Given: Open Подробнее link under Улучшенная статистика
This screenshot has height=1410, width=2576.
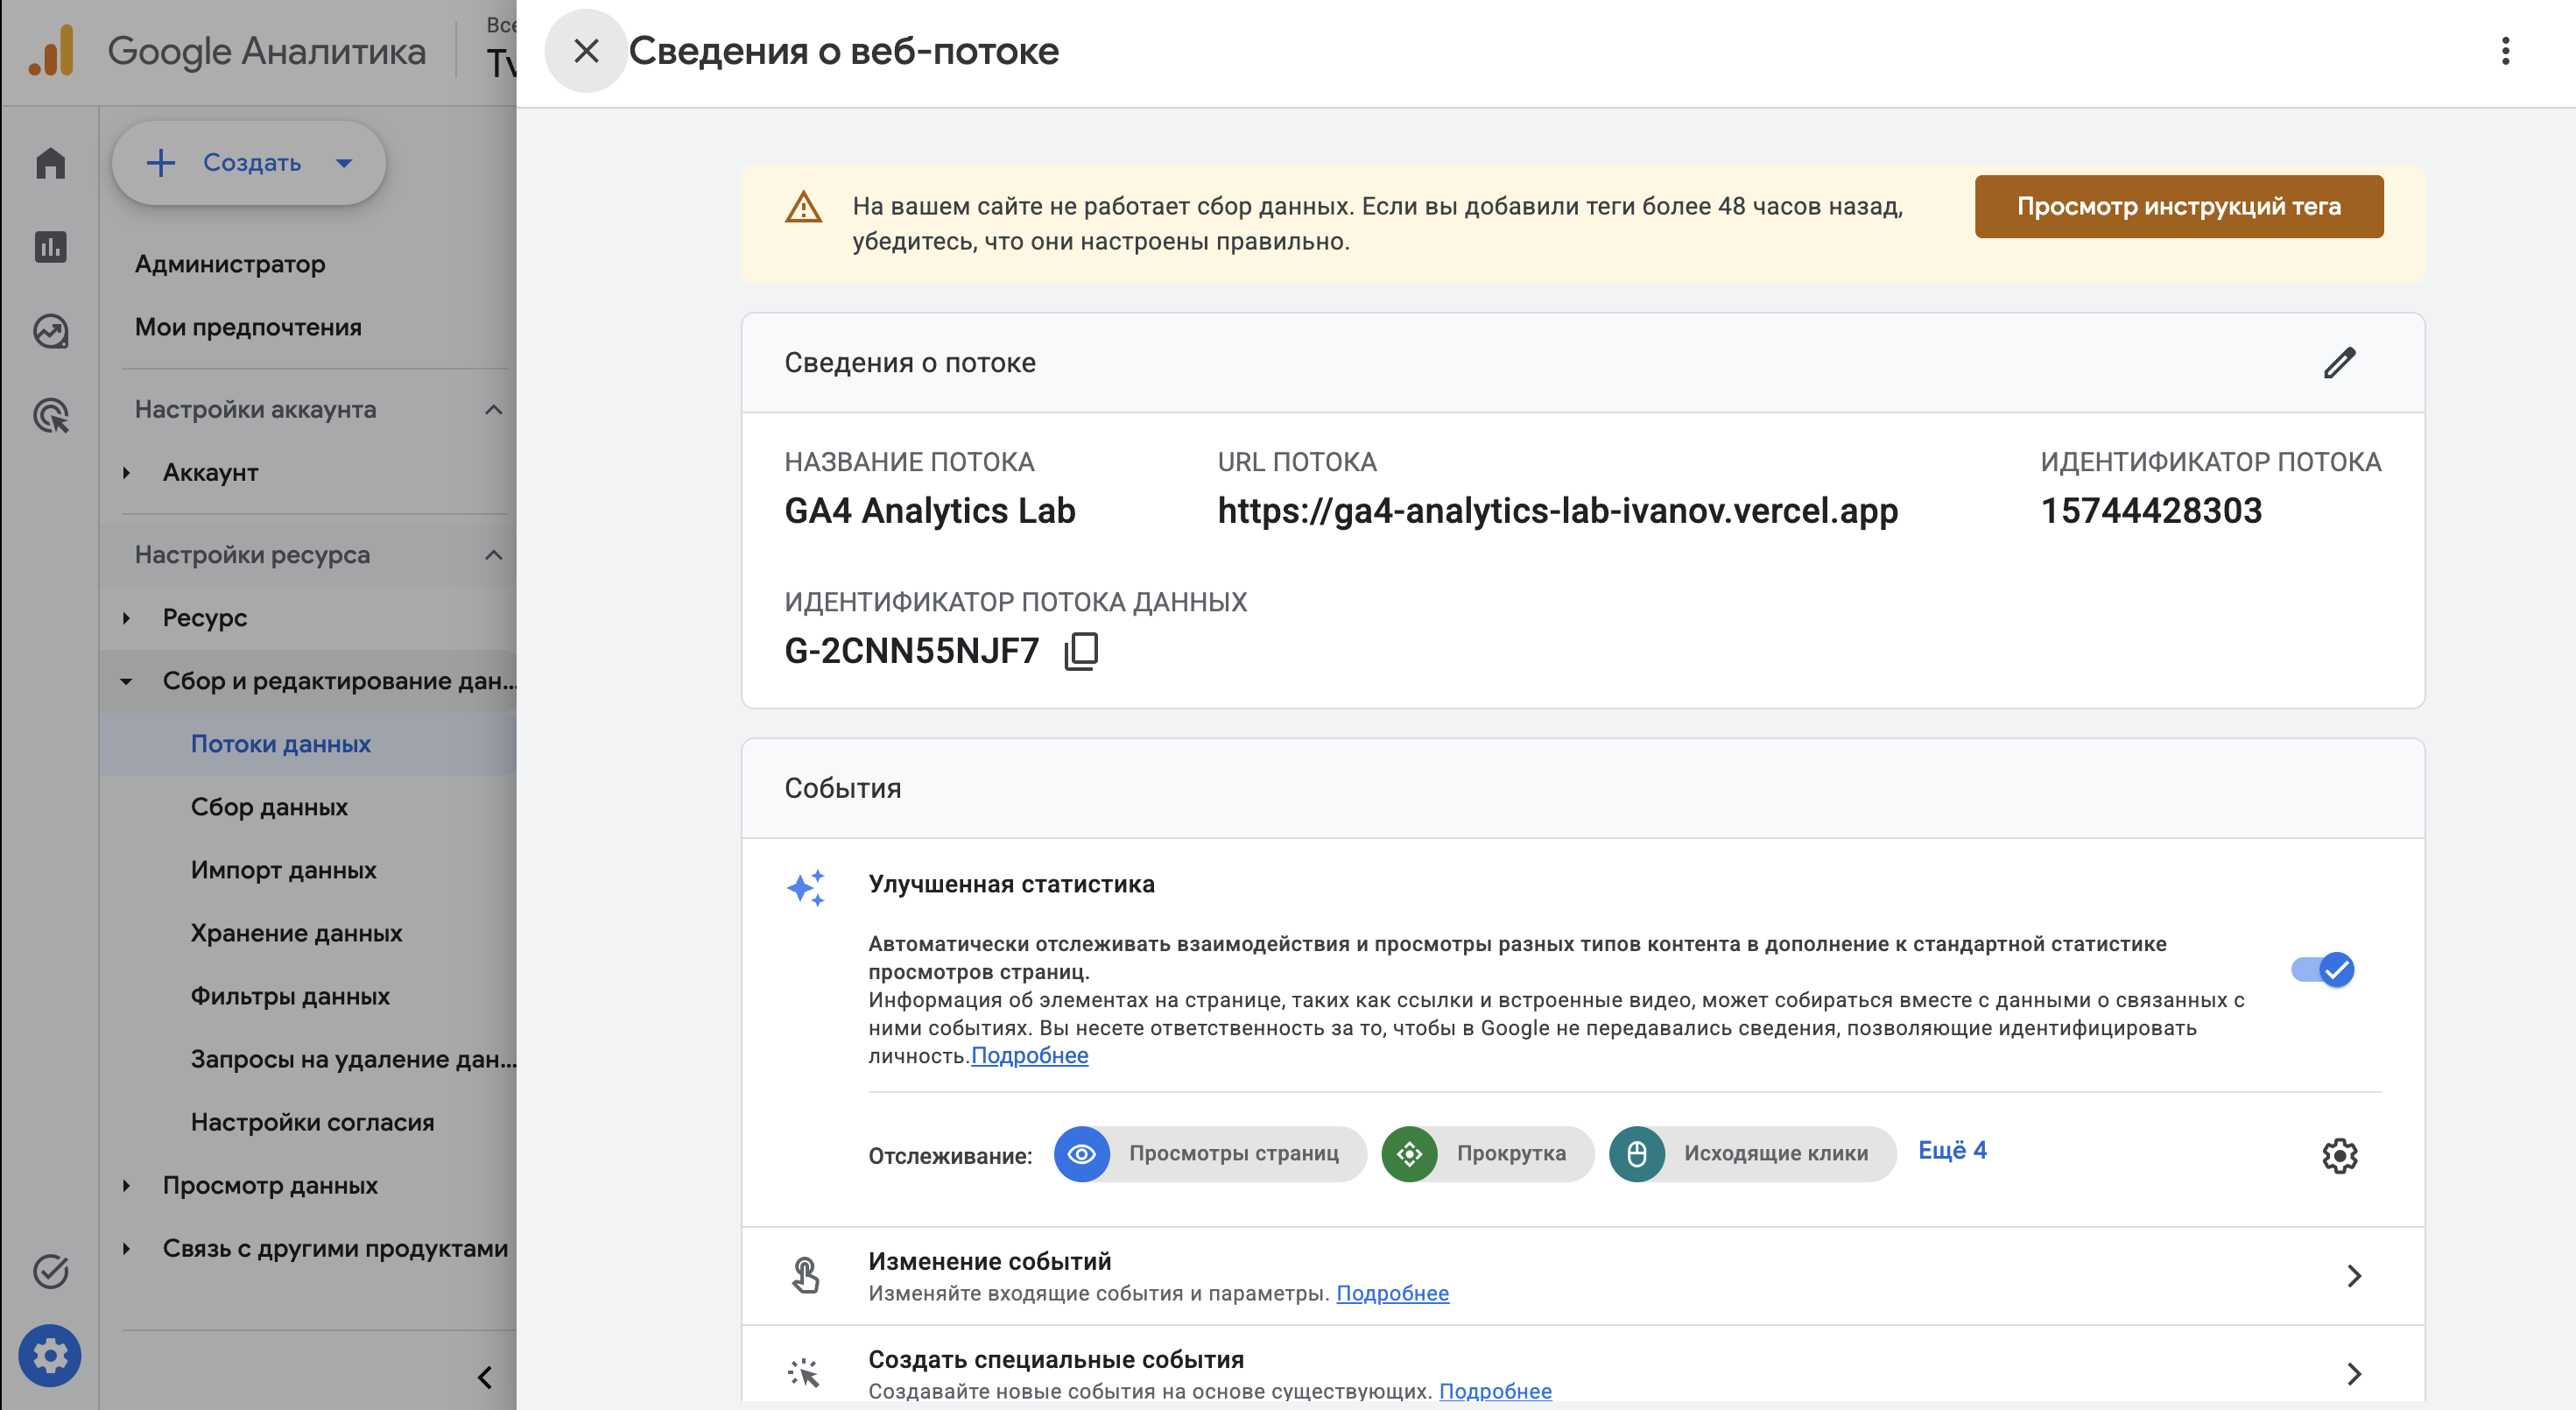Looking at the screenshot, I should (x=1029, y=1056).
